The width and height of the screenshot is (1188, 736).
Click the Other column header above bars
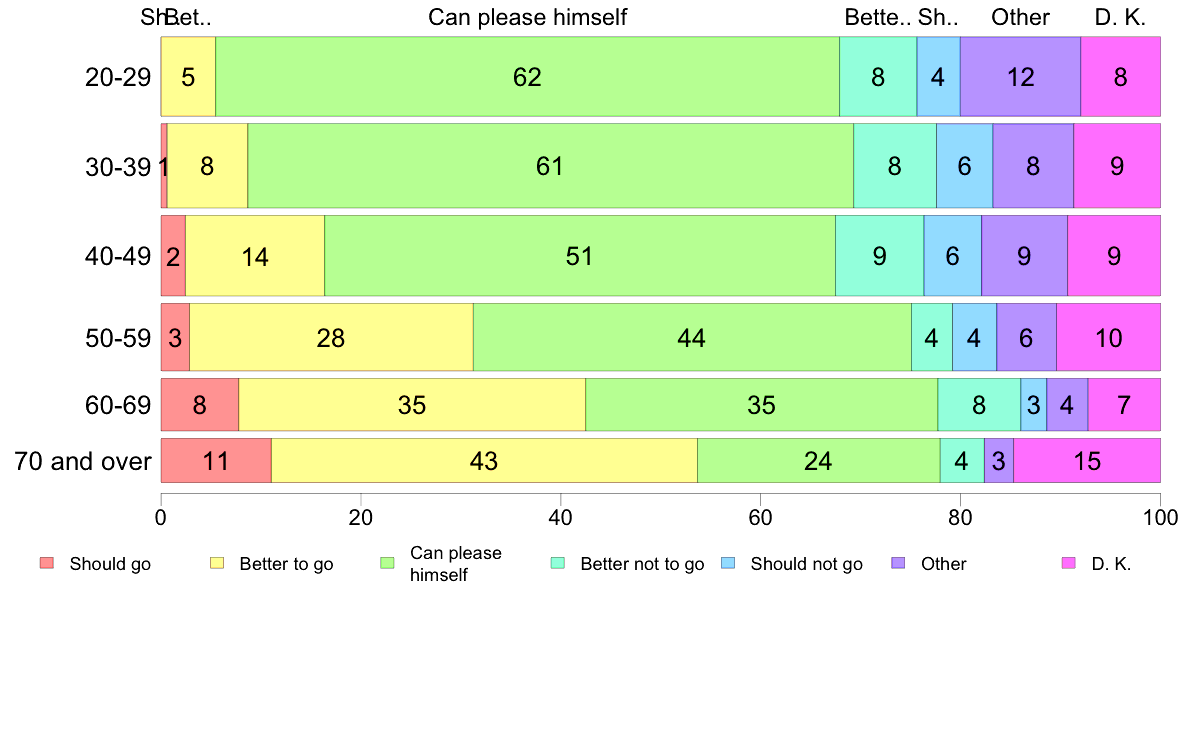[1021, 17]
